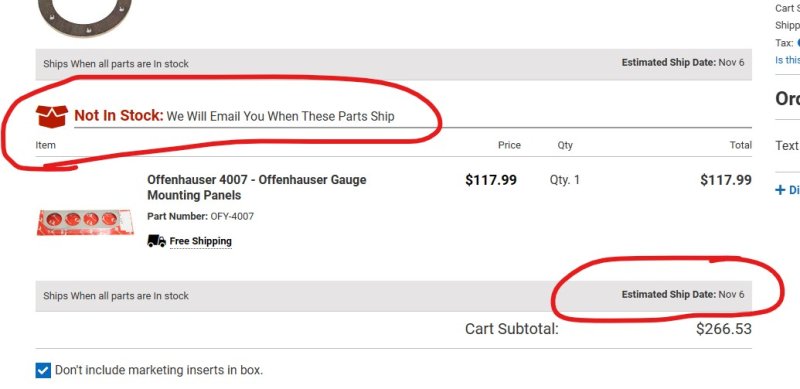
Task: Click the blue Tax info icon
Action: click(x=798, y=43)
